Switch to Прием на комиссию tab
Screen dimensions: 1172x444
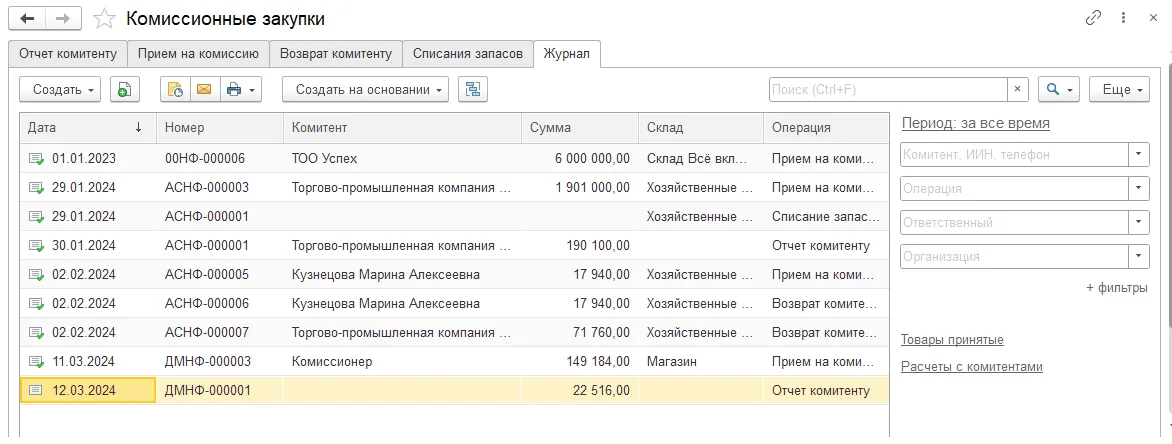[199, 54]
